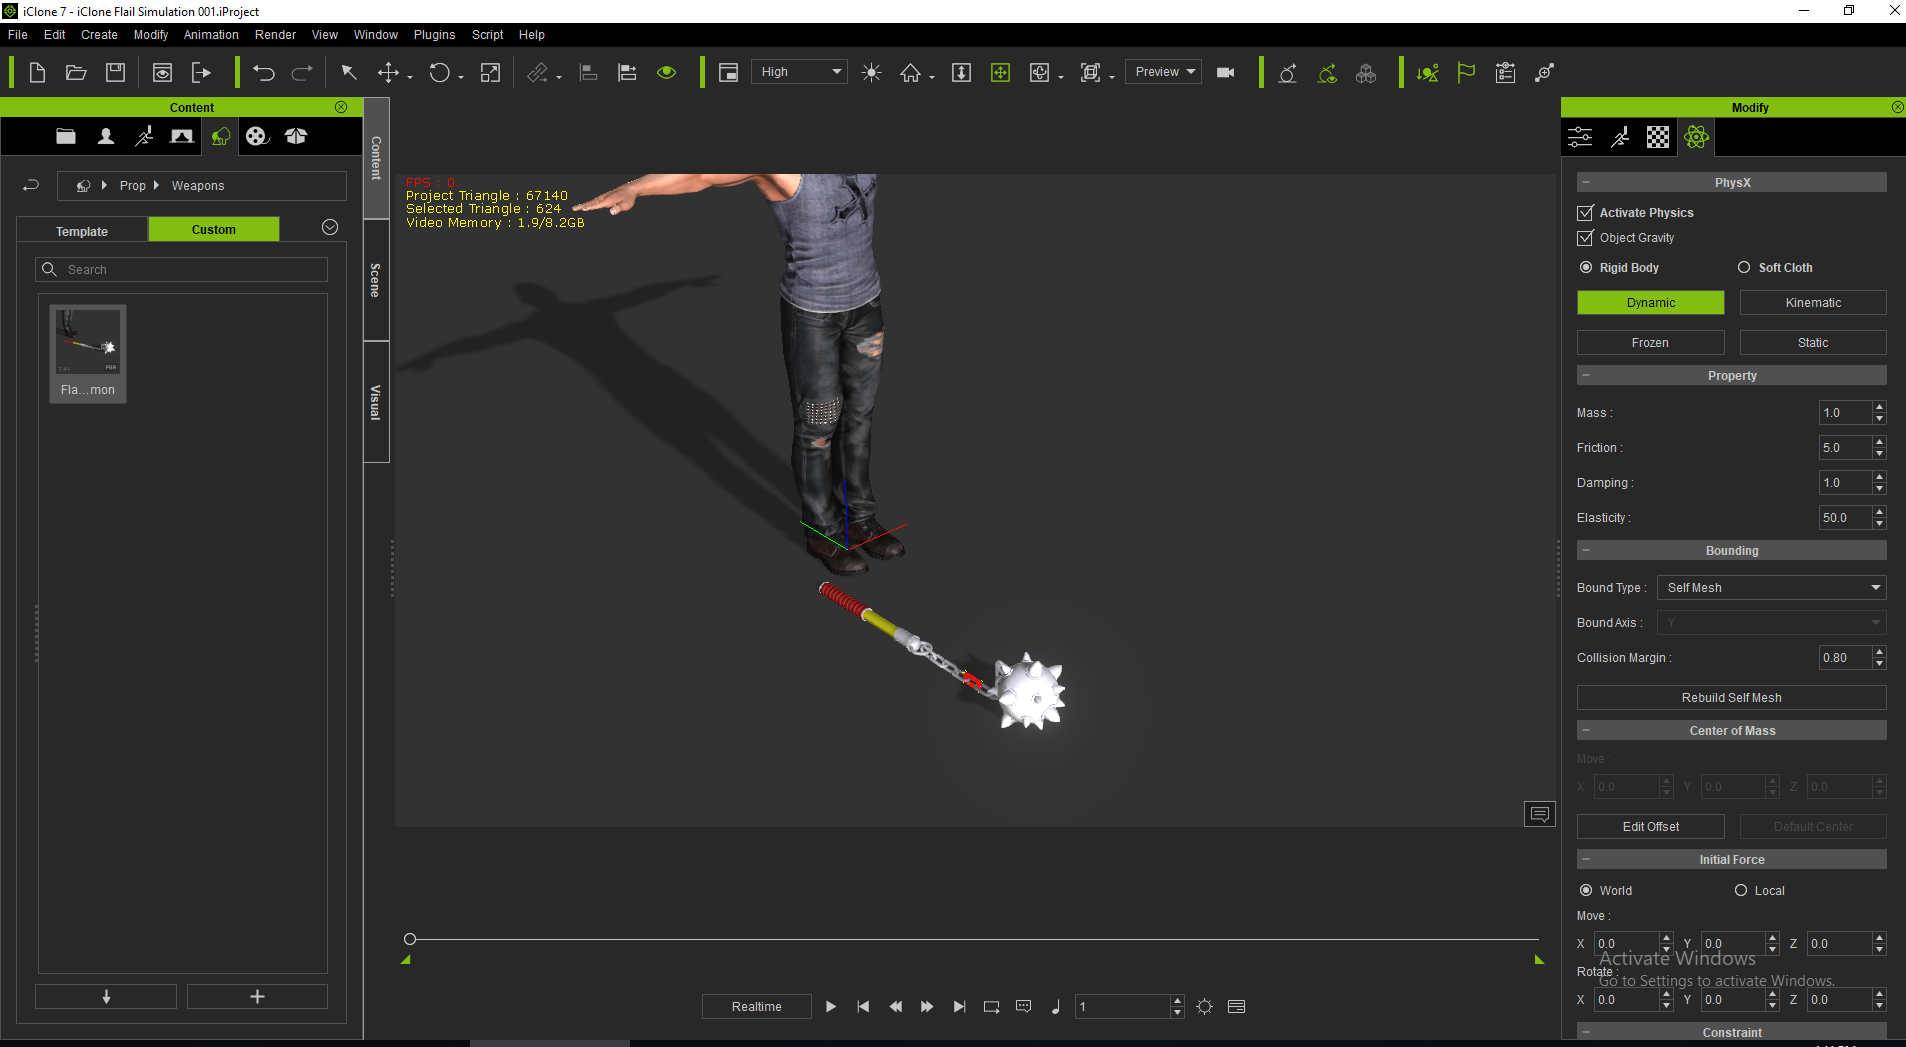Expand the content options circle chevron
Image resolution: width=1906 pixels, height=1047 pixels.
point(330,227)
